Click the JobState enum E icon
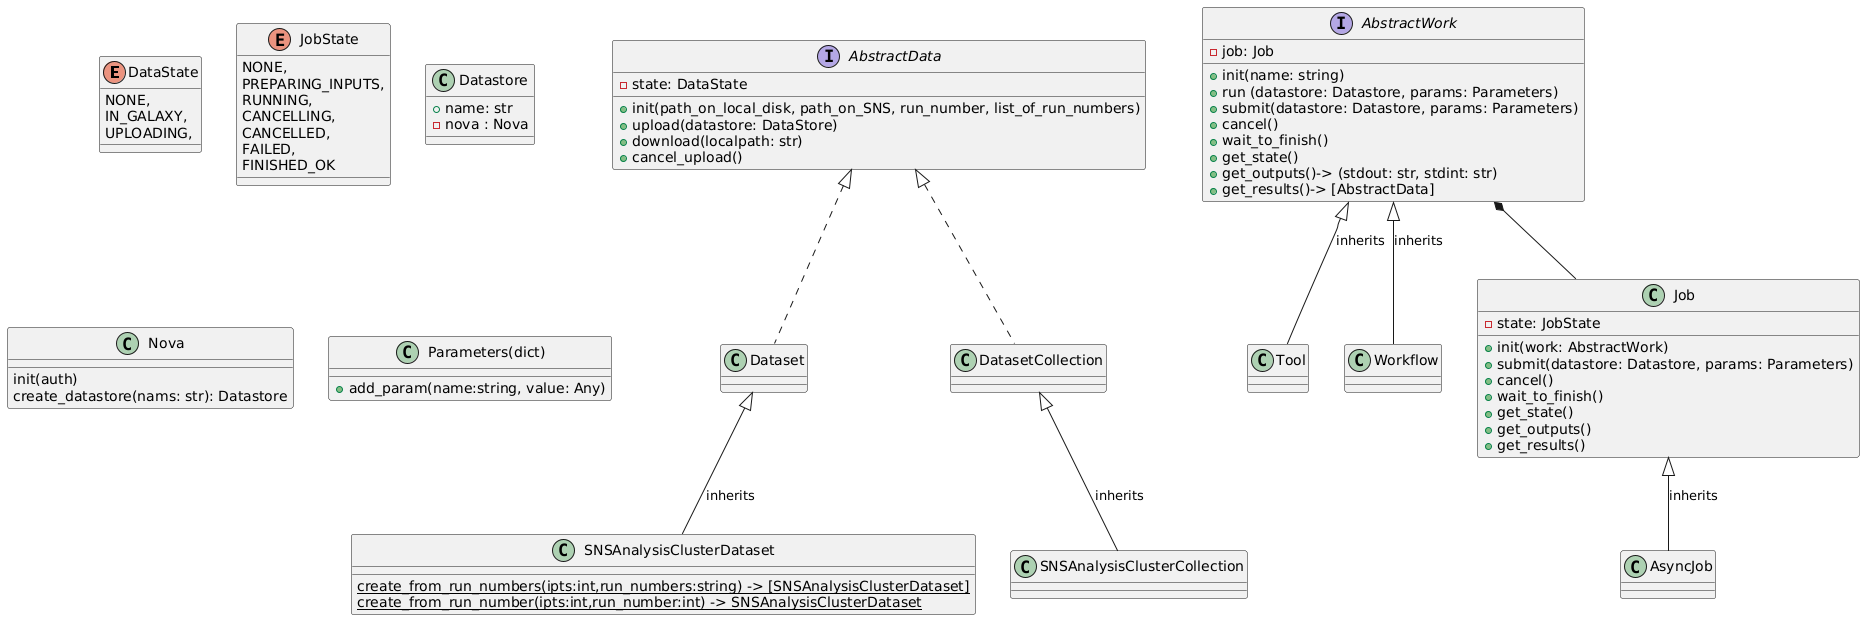This screenshot has width=1865, height=620. [252, 40]
